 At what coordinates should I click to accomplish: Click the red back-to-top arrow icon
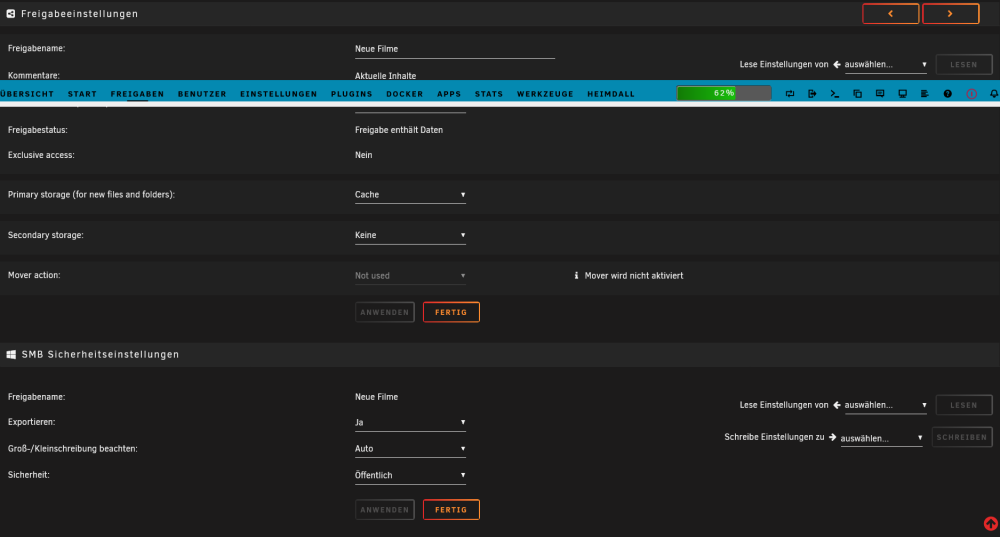coord(990,524)
